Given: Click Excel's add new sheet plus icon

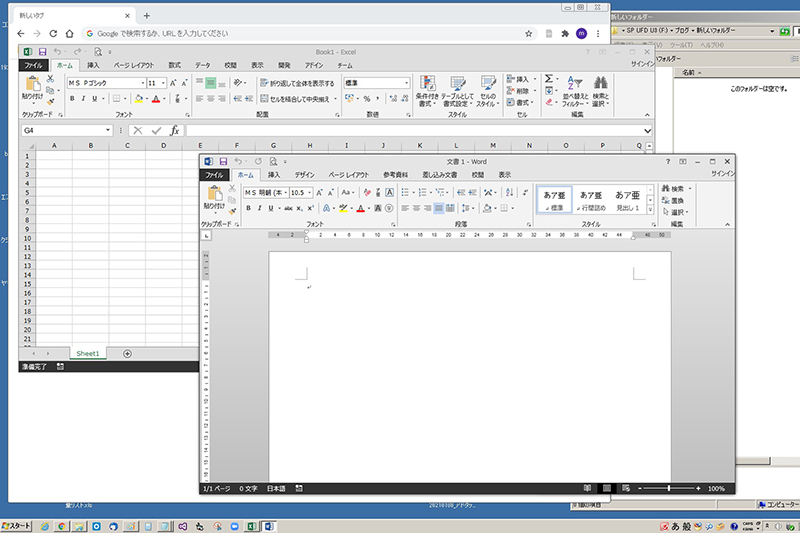Looking at the screenshot, I should coord(128,353).
